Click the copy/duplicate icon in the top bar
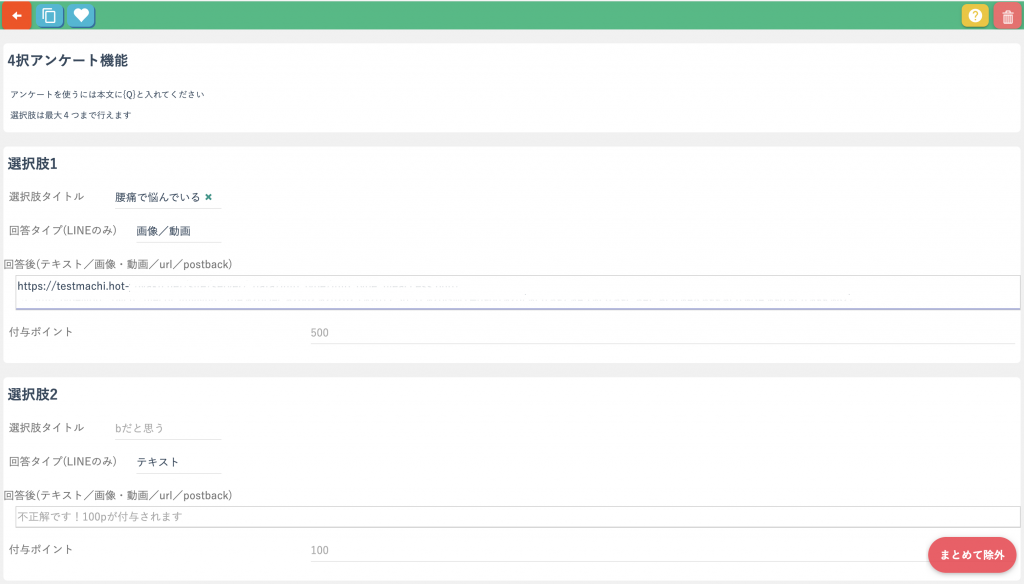 point(49,16)
